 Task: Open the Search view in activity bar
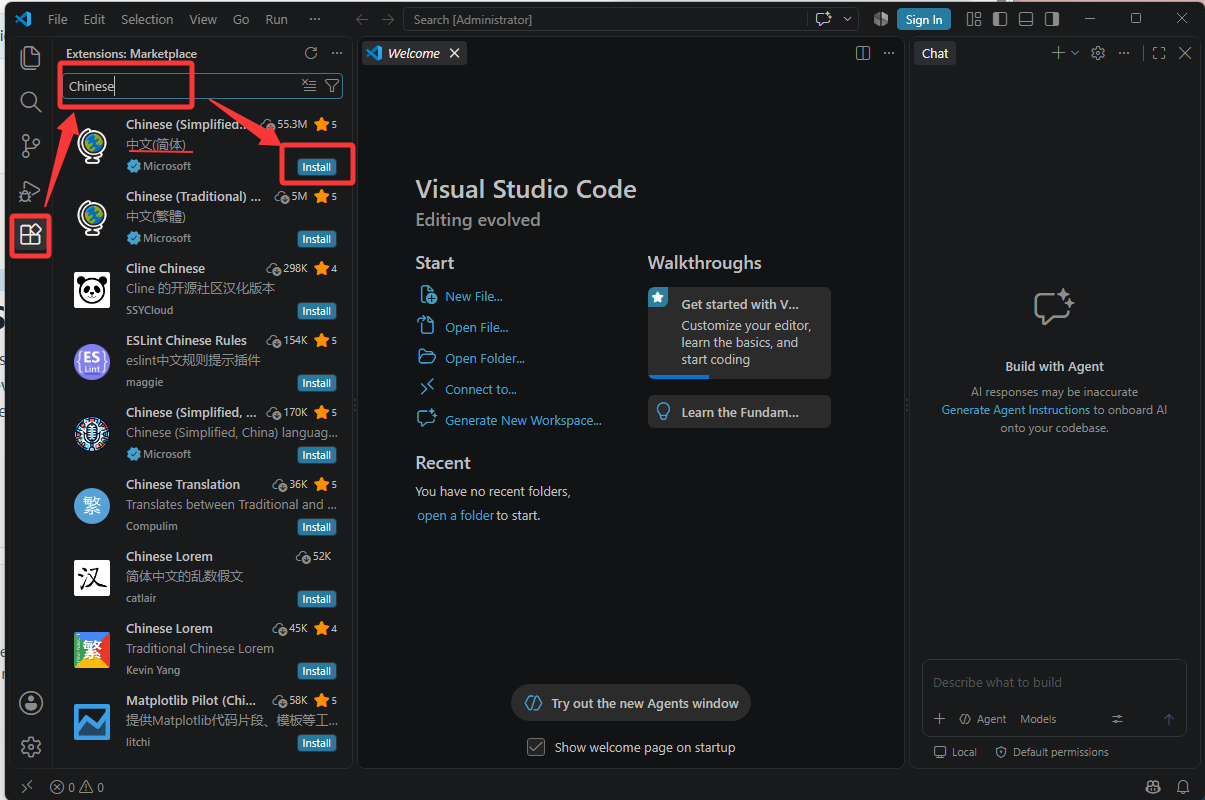(x=30, y=101)
